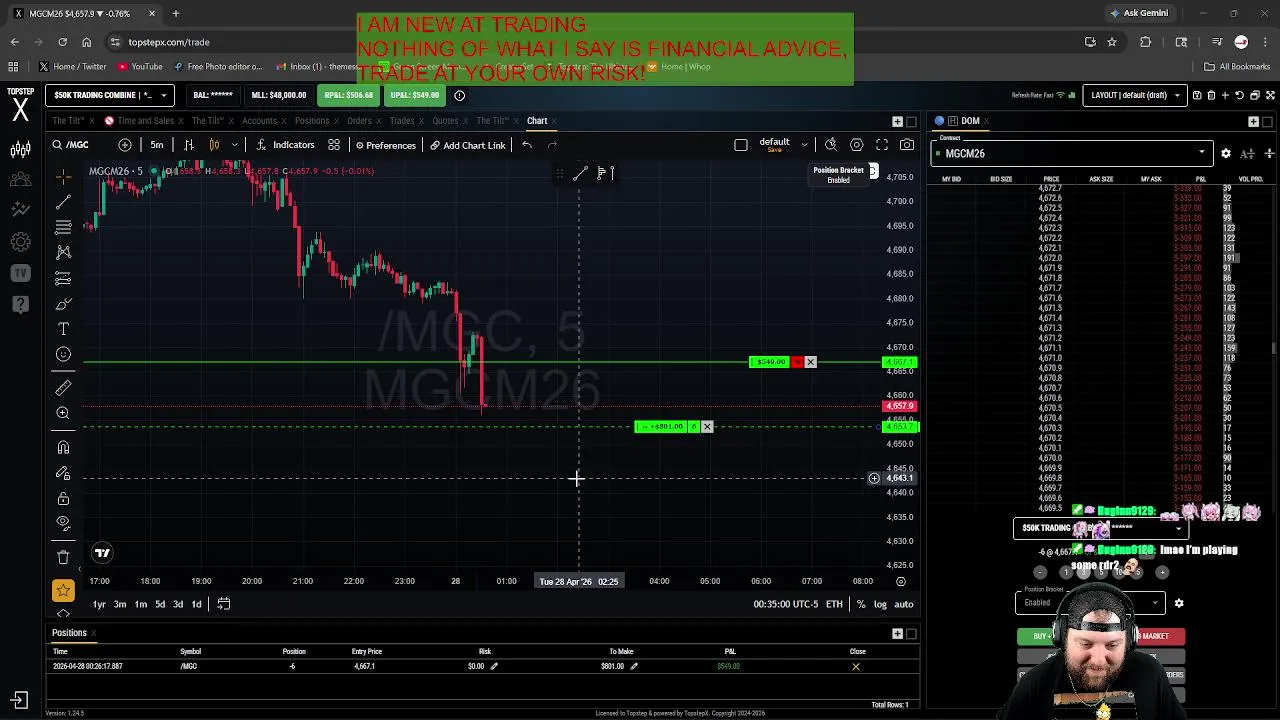Switch to the Quotes tab
Screen dimensions: 1280x720
[445, 121]
